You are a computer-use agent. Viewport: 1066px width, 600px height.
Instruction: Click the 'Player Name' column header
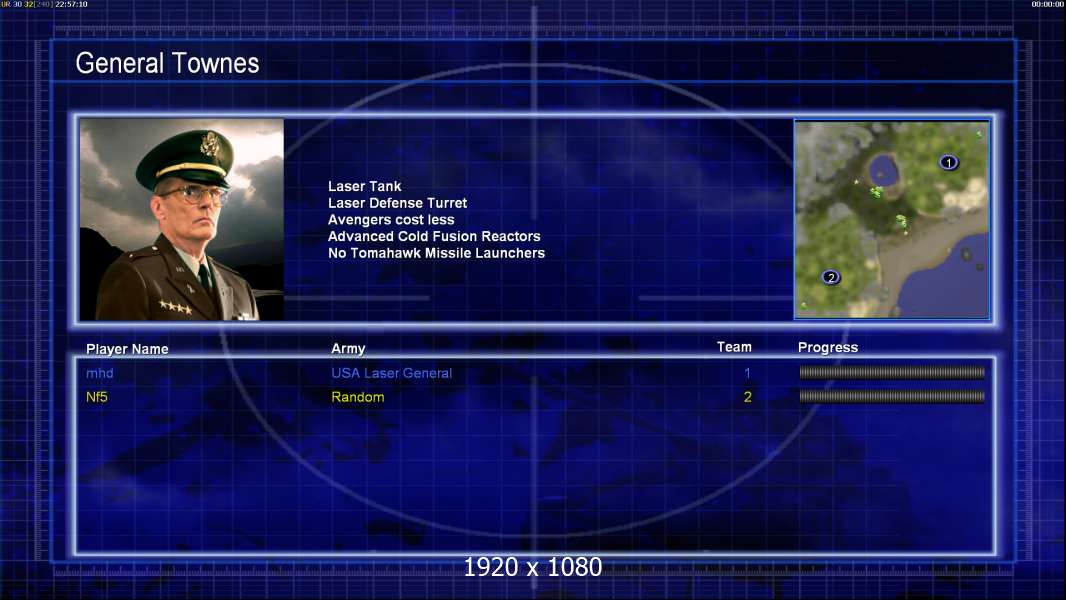127,349
